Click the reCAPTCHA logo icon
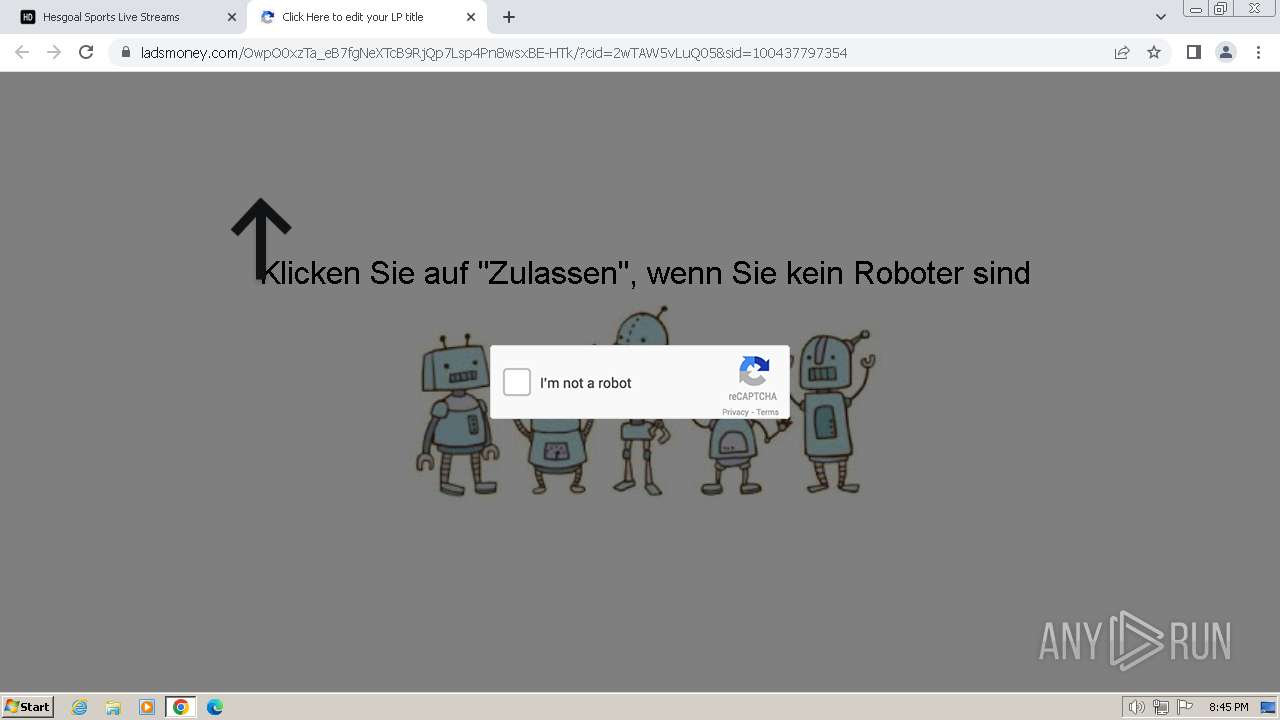Image resolution: width=1280 pixels, height=720 pixels. 754,371
